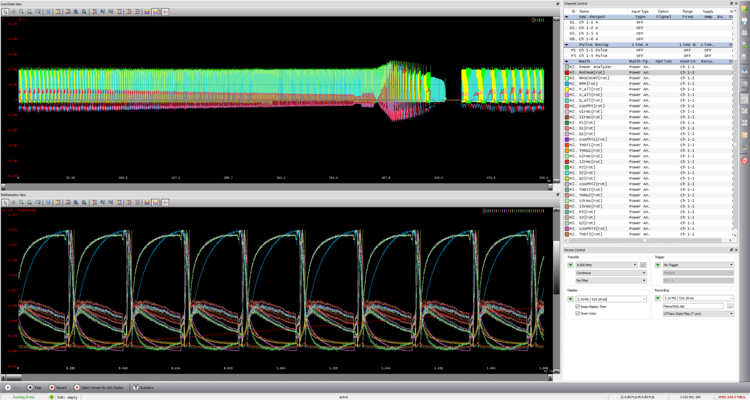Image resolution: width=750 pixels, height=400 pixels.
Task: Select the S_all[rot] channel row
Action: pyautogui.click(x=648, y=95)
